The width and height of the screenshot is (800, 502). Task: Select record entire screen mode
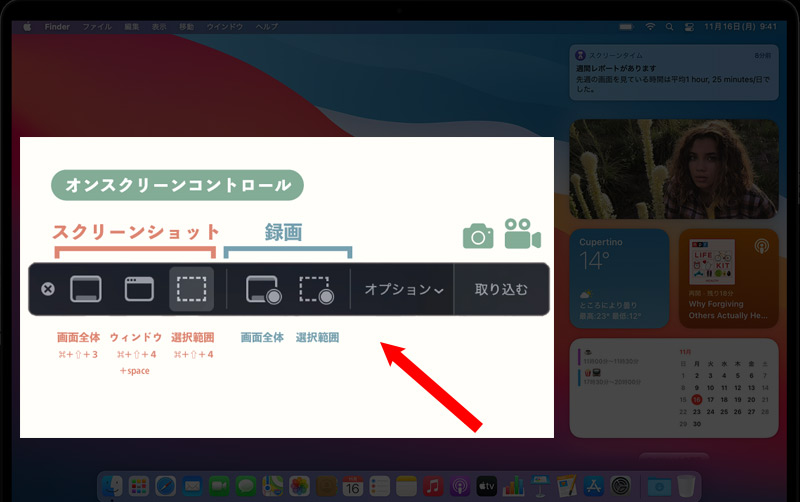pyautogui.click(x=263, y=290)
